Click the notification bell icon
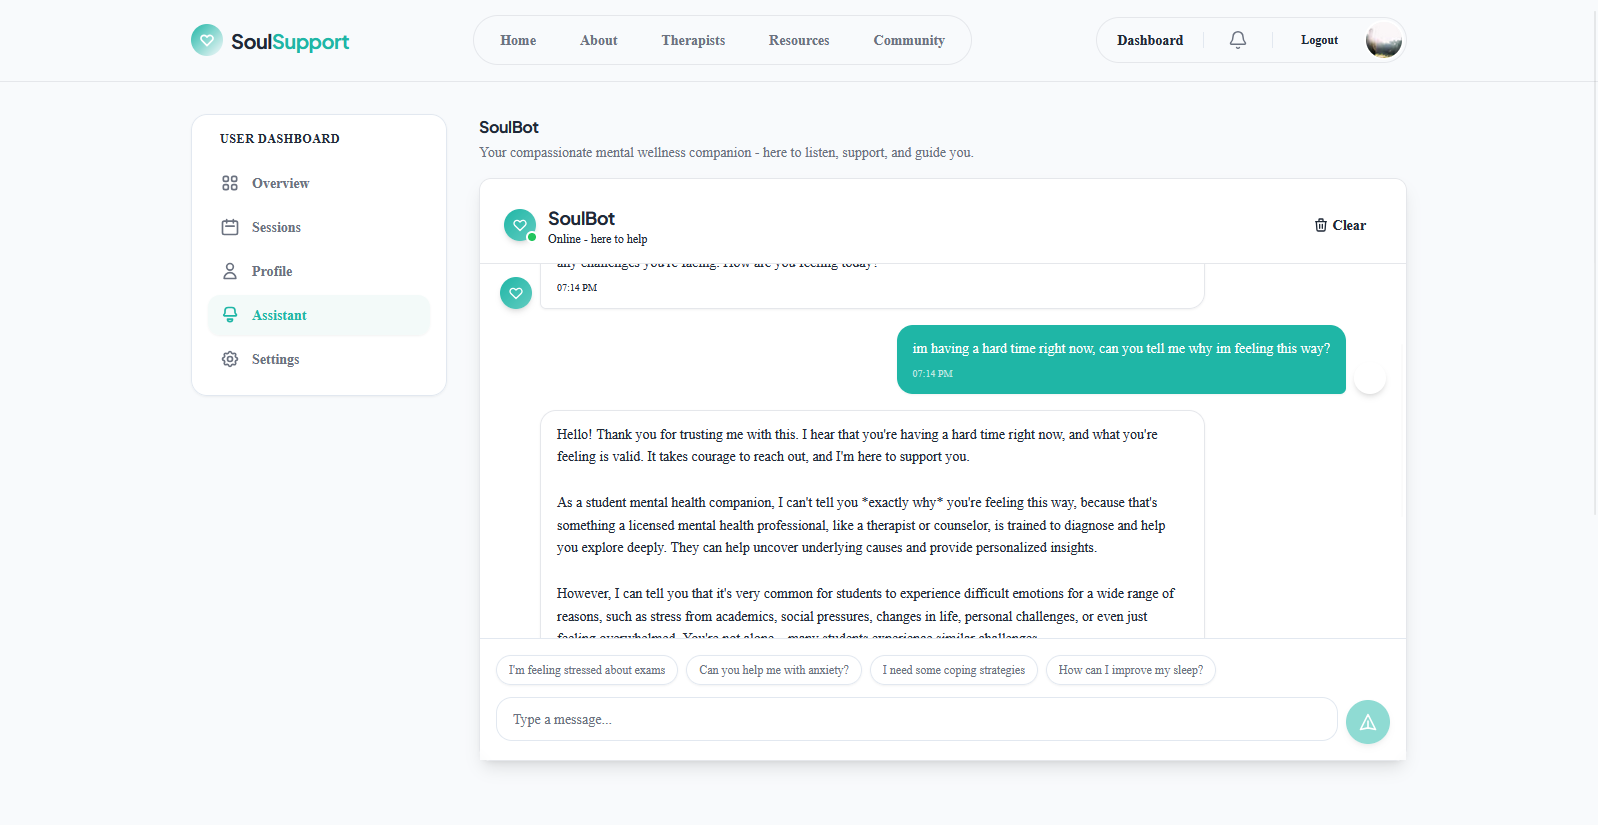Image resolution: width=1598 pixels, height=825 pixels. 1238,40
